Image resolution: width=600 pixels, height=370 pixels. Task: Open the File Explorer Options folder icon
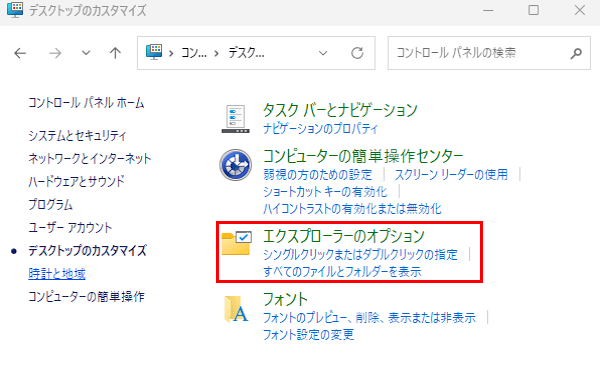coord(236,243)
